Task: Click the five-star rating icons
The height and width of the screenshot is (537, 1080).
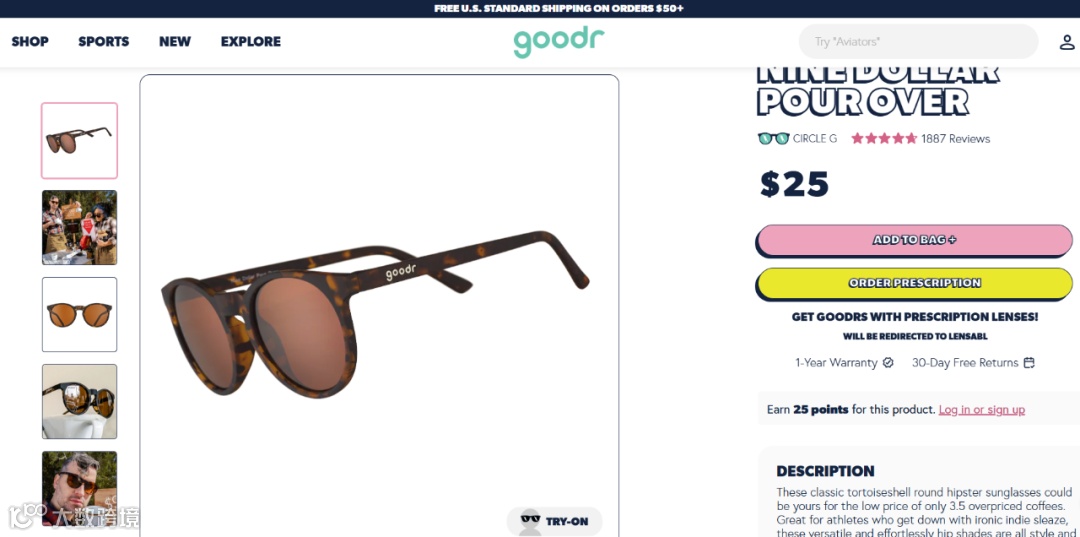Action: [884, 138]
